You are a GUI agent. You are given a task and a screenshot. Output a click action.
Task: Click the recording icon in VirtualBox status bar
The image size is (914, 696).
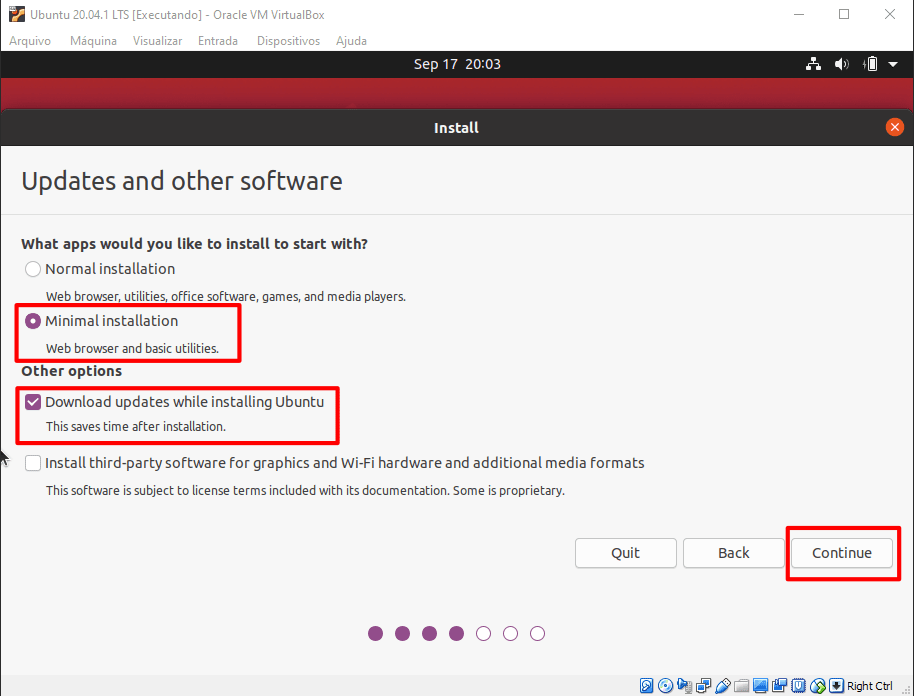779,686
